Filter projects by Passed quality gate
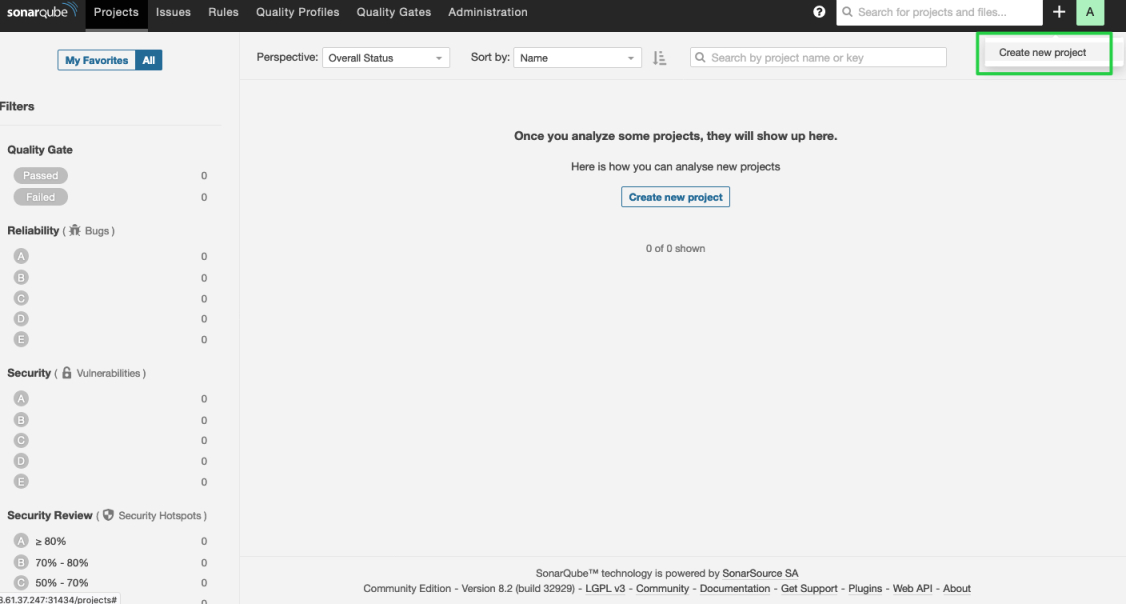The width and height of the screenshot is (1126, 604). (x=40, y=175)
